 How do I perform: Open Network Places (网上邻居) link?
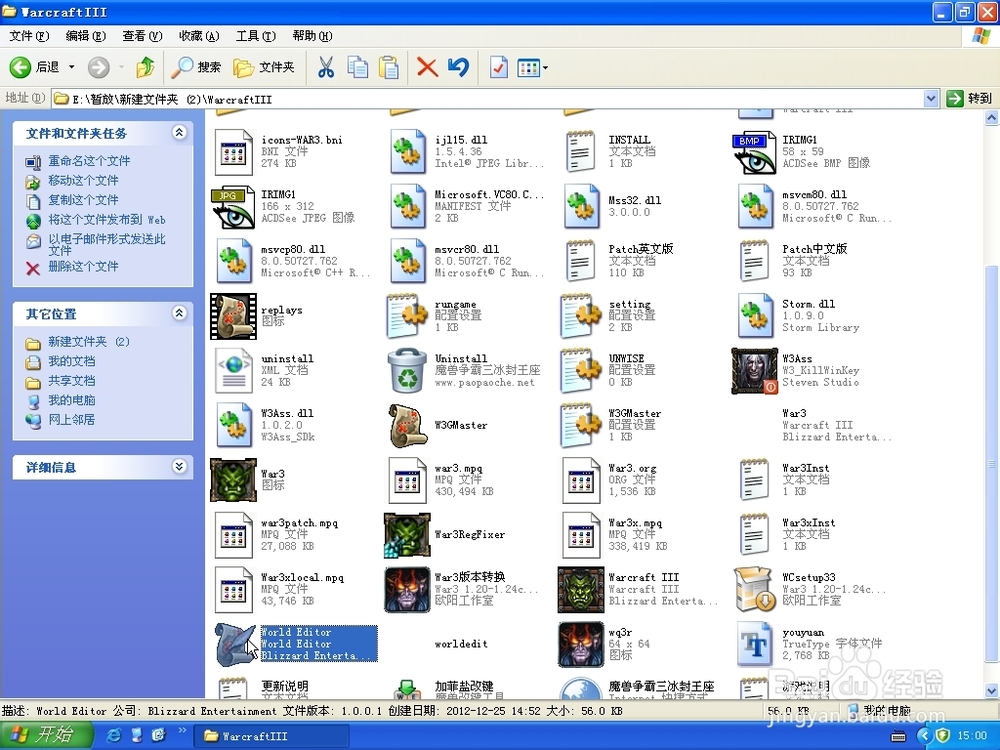click(x=71, y=420)
